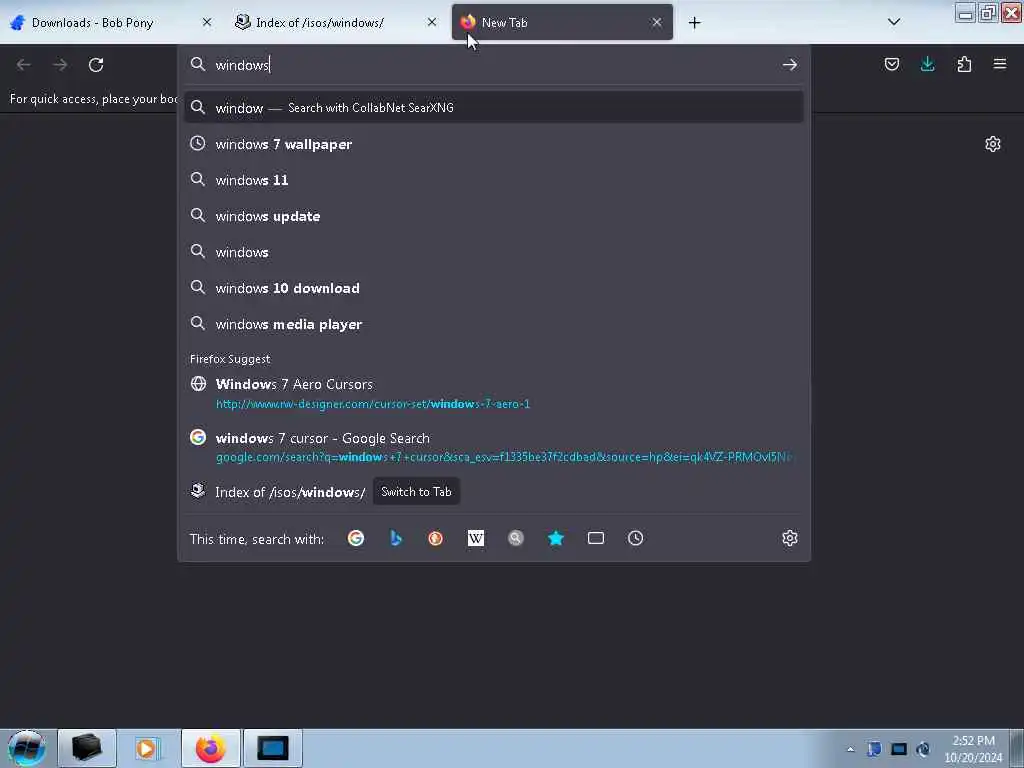Search this time with Wikipedia icon

475,538
